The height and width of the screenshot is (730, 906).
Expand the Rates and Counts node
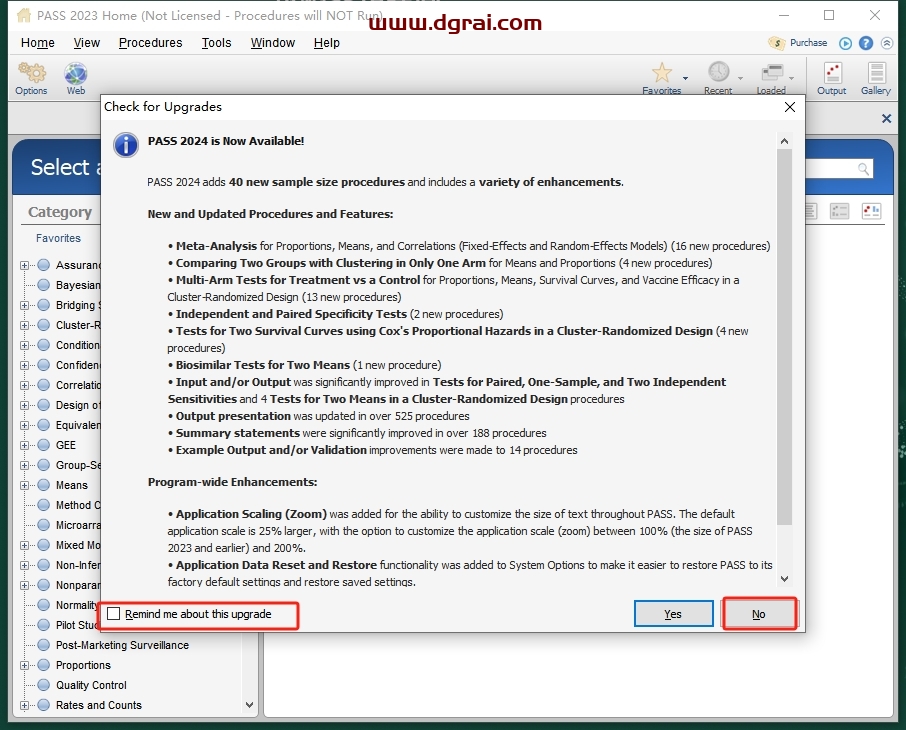[24, 705]
